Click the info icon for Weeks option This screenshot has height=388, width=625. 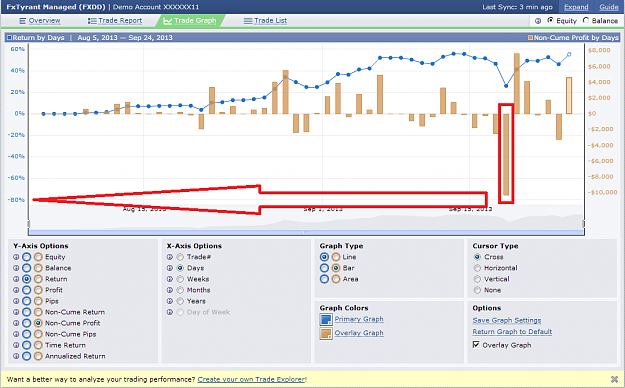[x=170, y=279]
